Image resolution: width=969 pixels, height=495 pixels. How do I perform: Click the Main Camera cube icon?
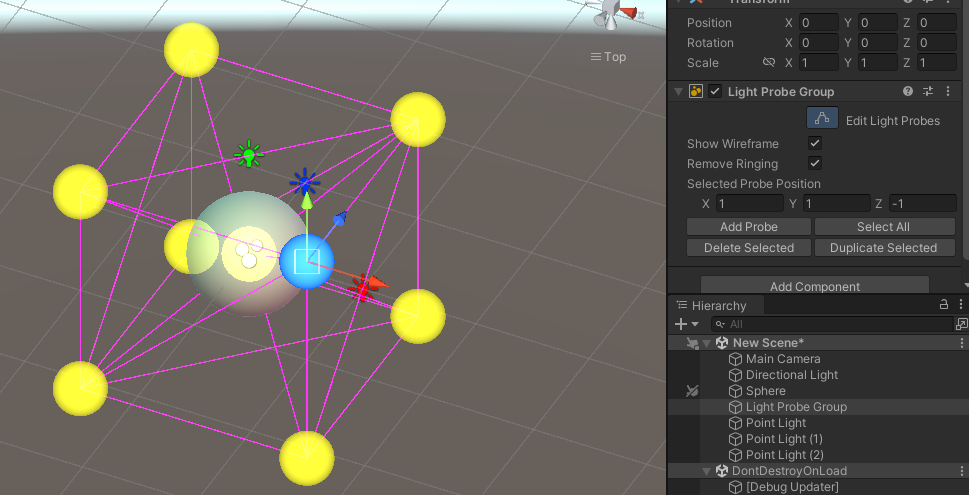(x=735, y=359)
